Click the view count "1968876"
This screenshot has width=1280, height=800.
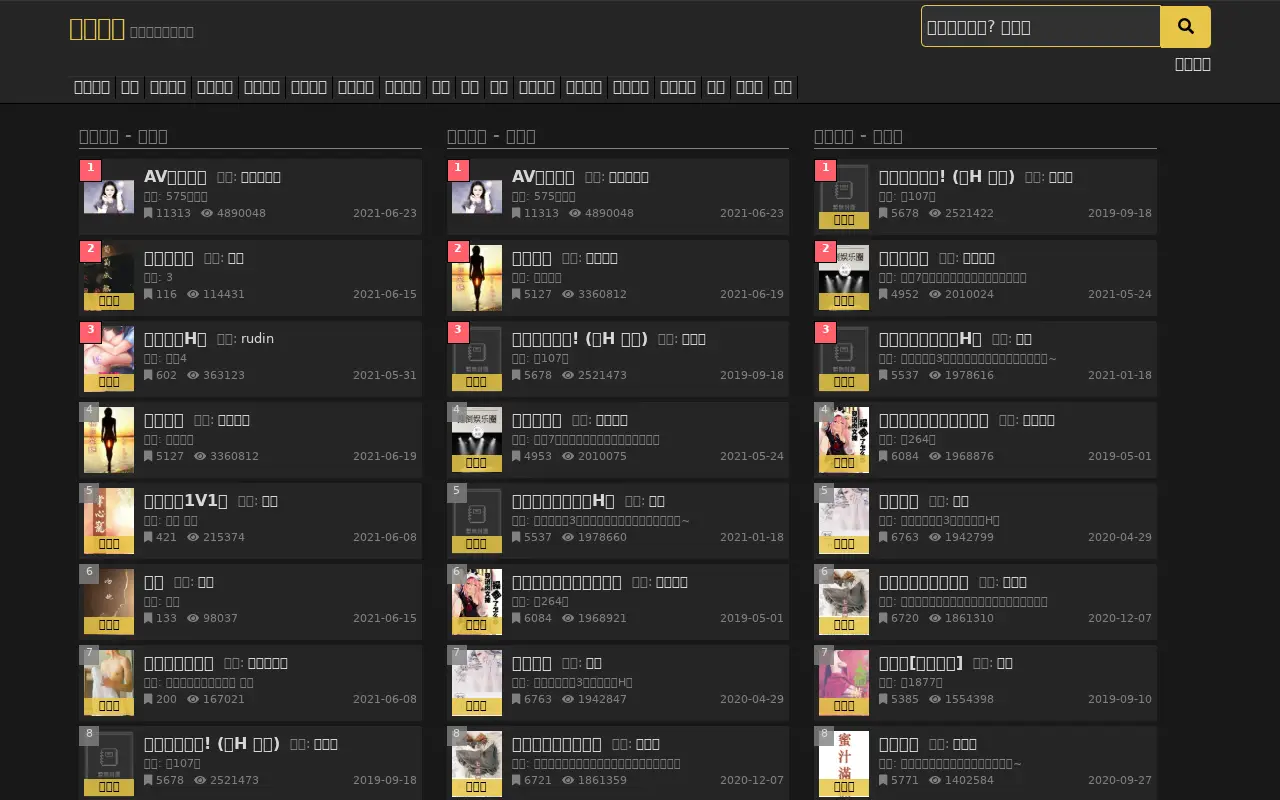click(970, 457)
